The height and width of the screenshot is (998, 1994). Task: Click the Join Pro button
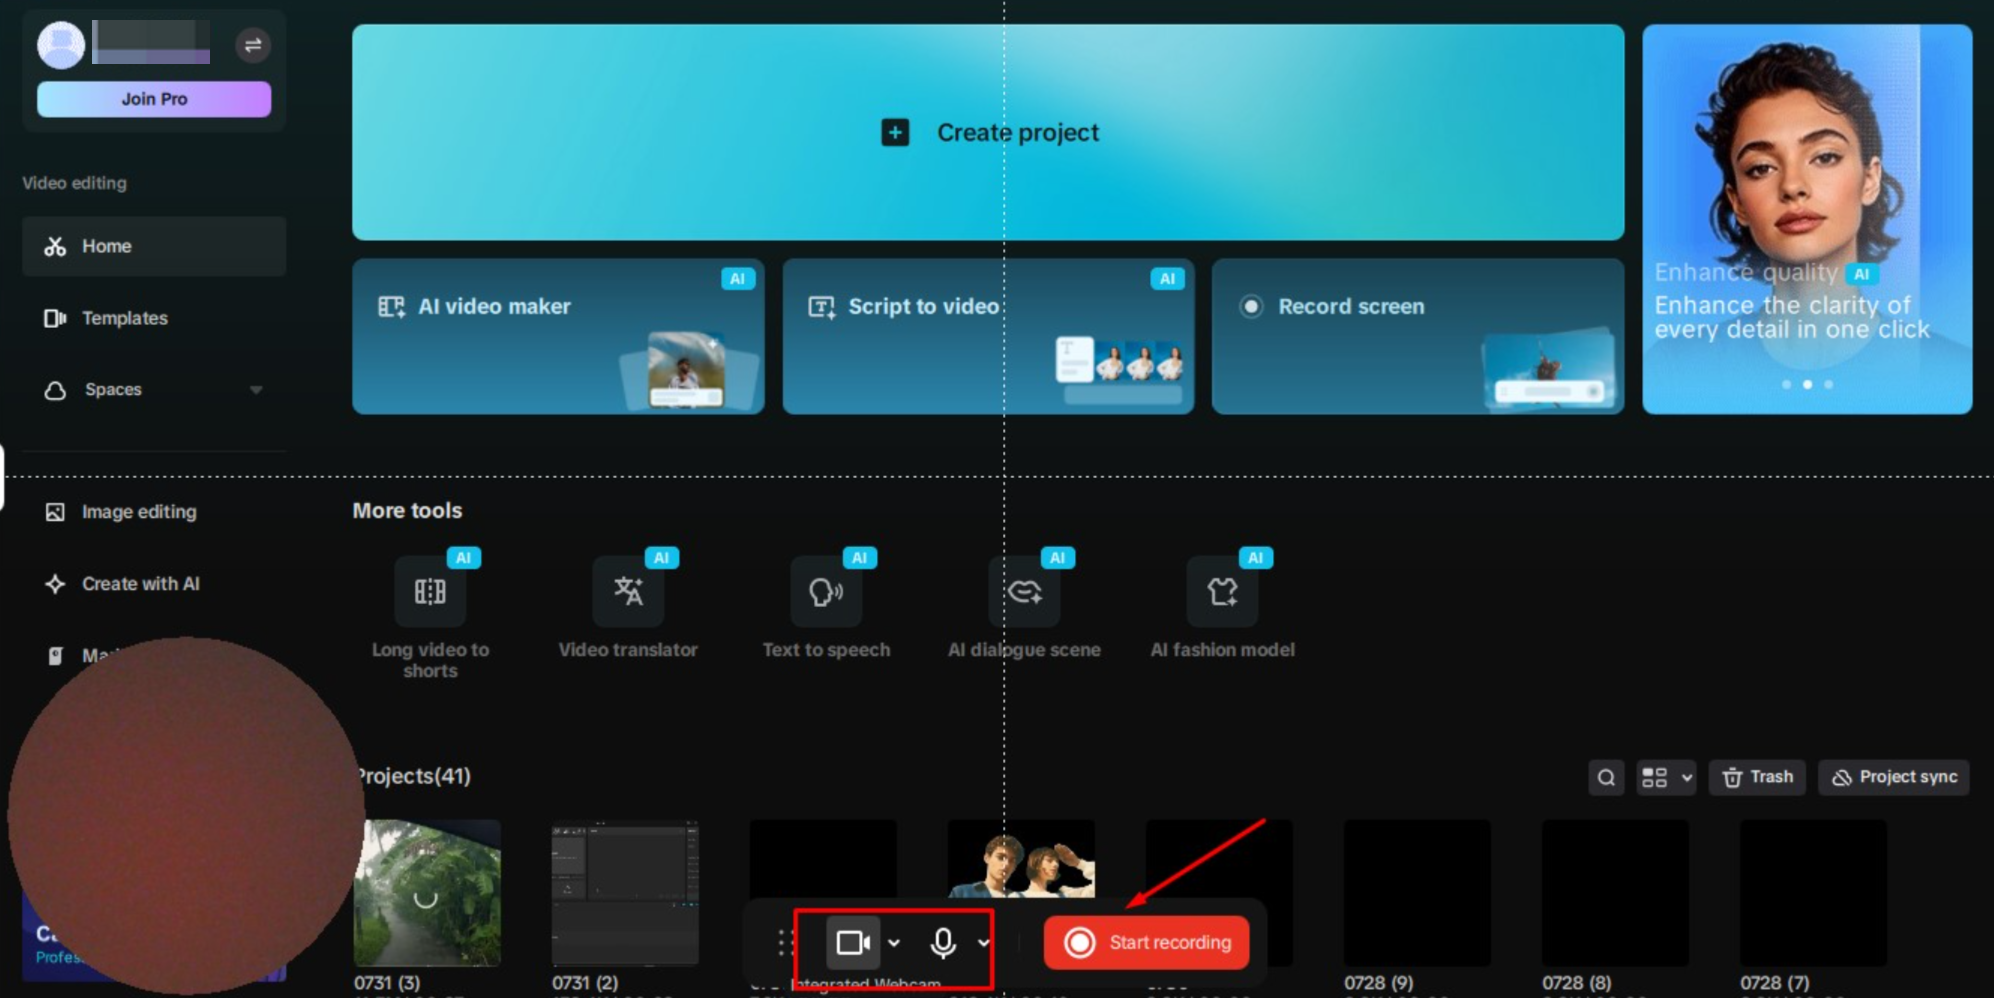pyautogui.click(x=153, y=98)
